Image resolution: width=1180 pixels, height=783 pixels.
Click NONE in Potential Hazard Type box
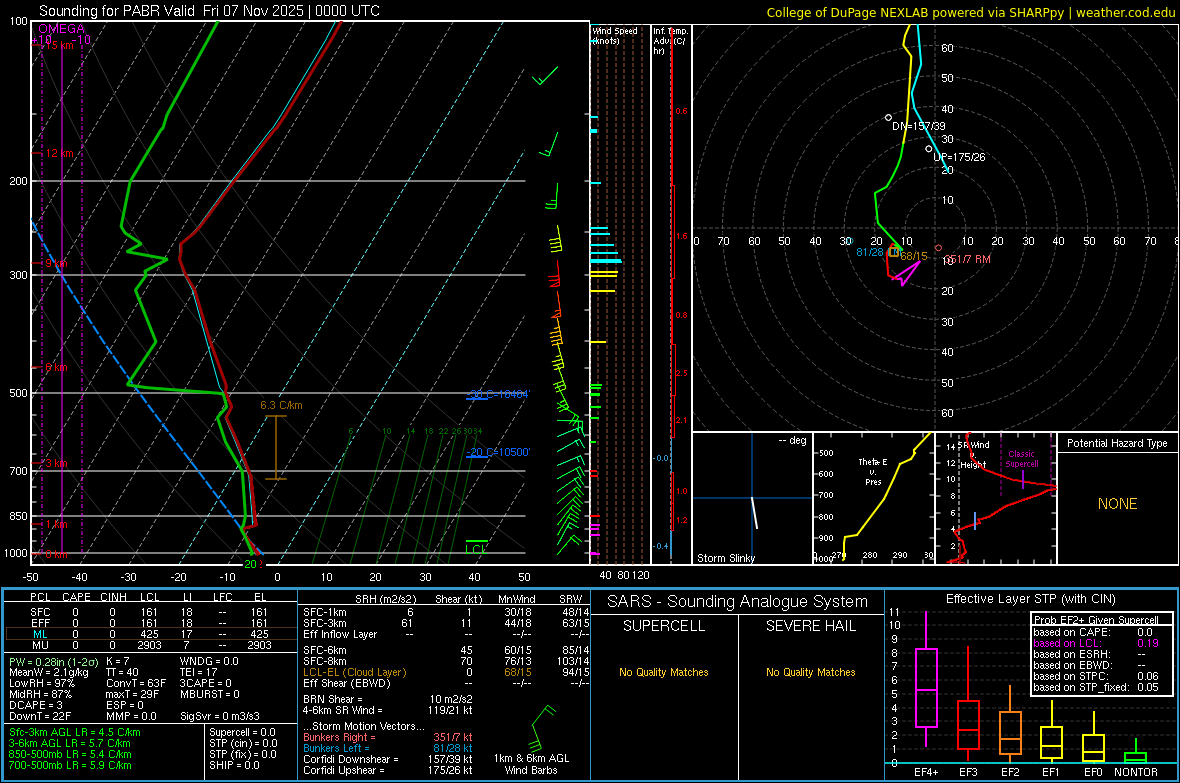pos(1117,504)
